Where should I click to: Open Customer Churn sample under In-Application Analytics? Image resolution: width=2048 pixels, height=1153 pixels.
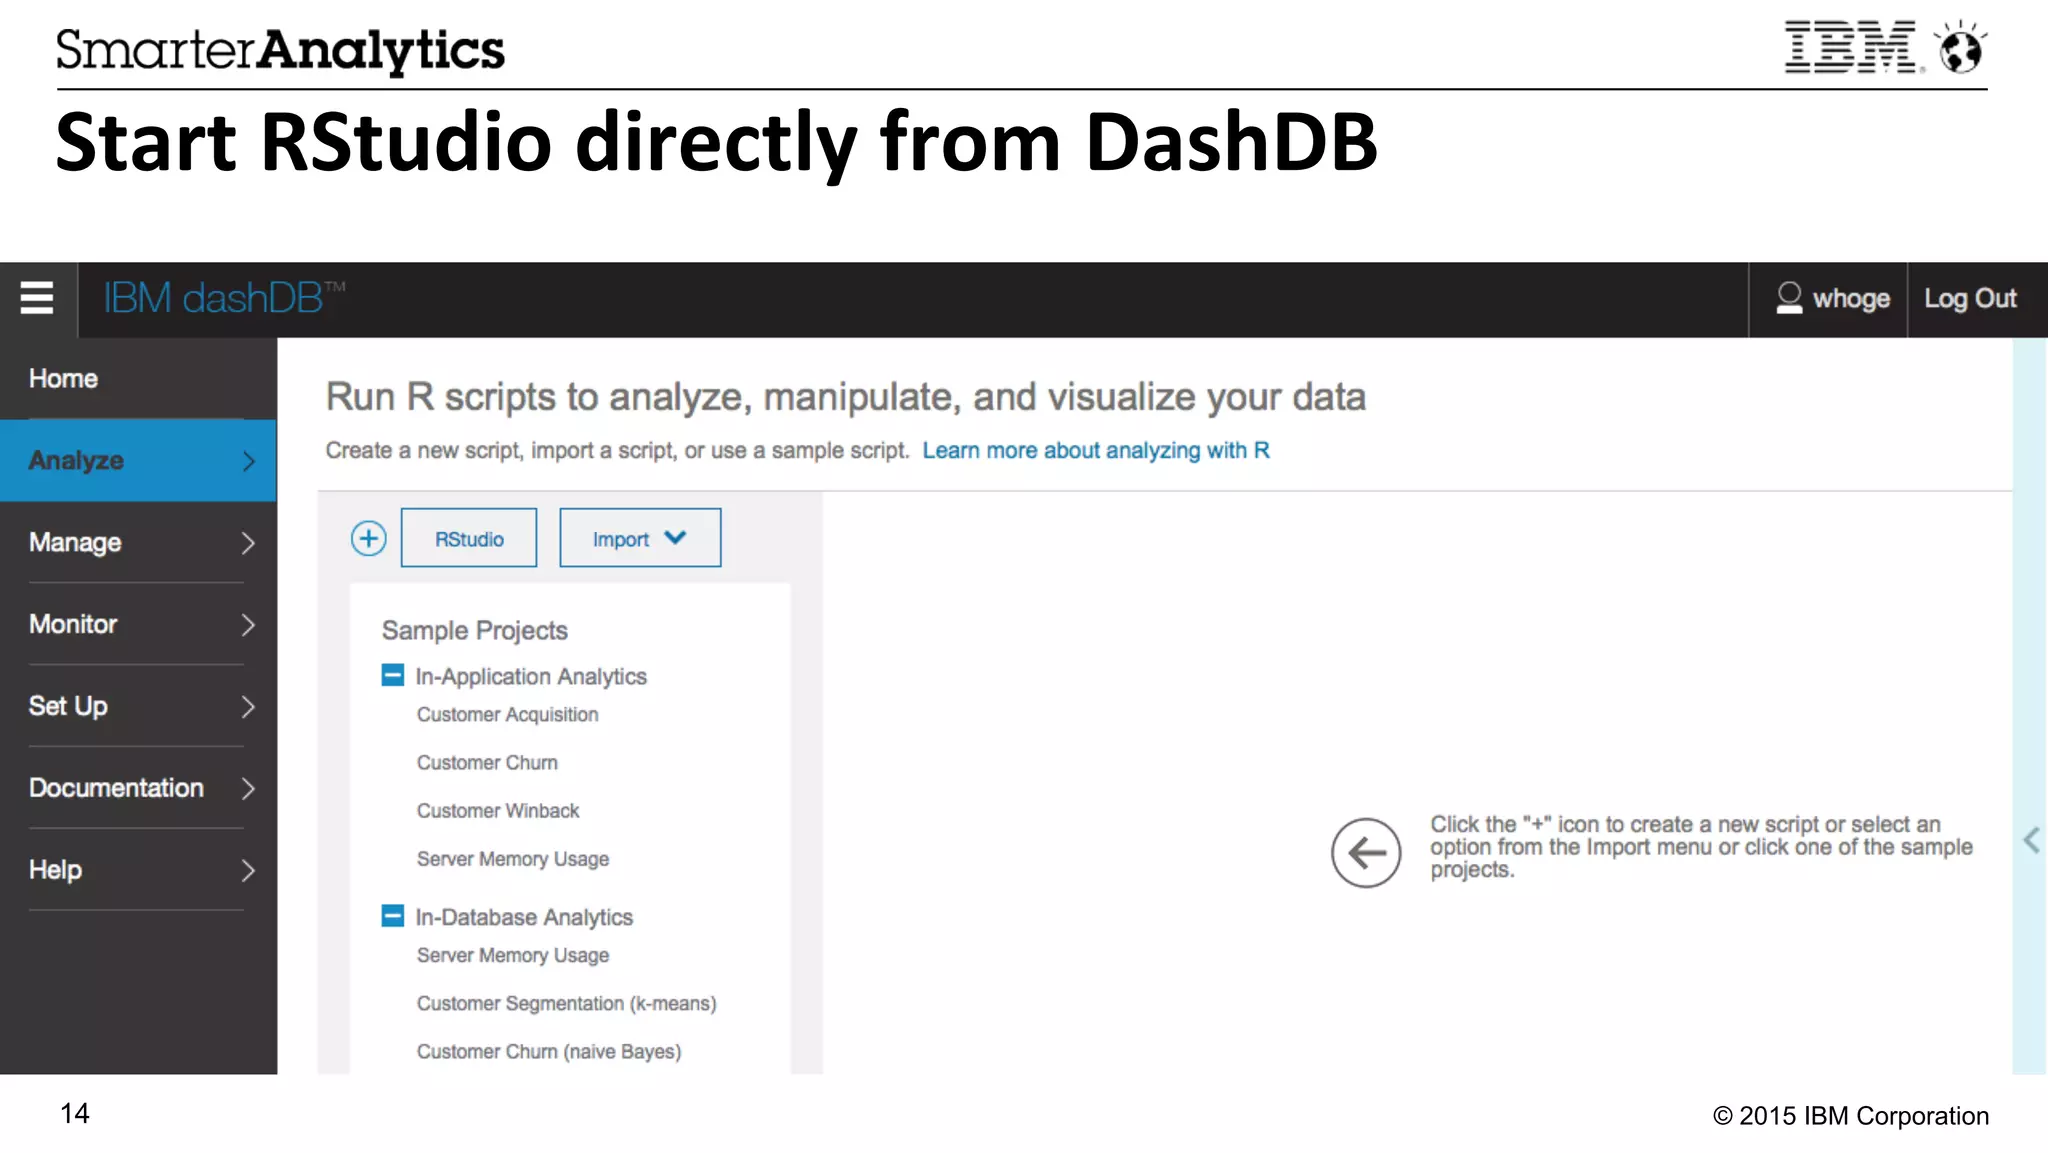(487, 763)
